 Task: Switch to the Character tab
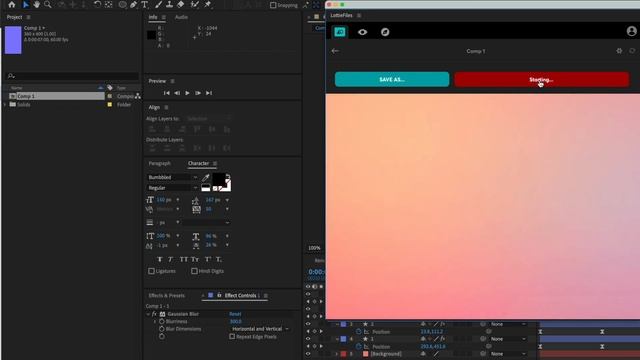click(x=198, y=163)
